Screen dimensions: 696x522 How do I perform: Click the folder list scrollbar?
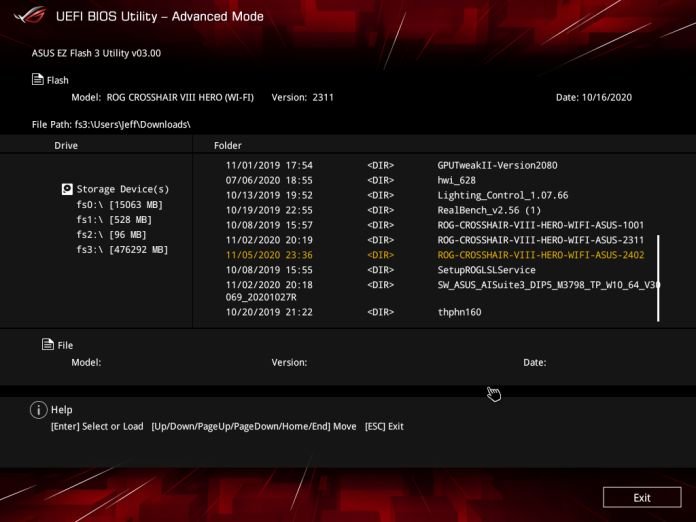point(658,278)
